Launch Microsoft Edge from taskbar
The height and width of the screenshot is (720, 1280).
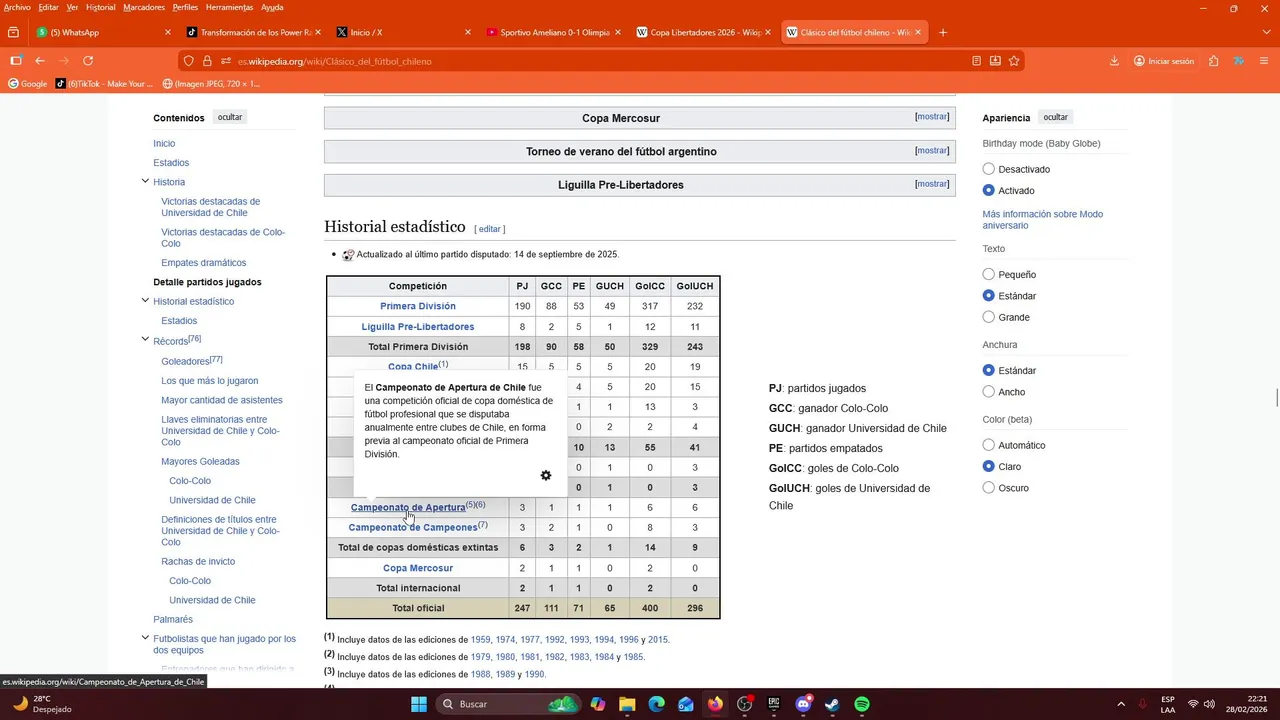(656, 704)
